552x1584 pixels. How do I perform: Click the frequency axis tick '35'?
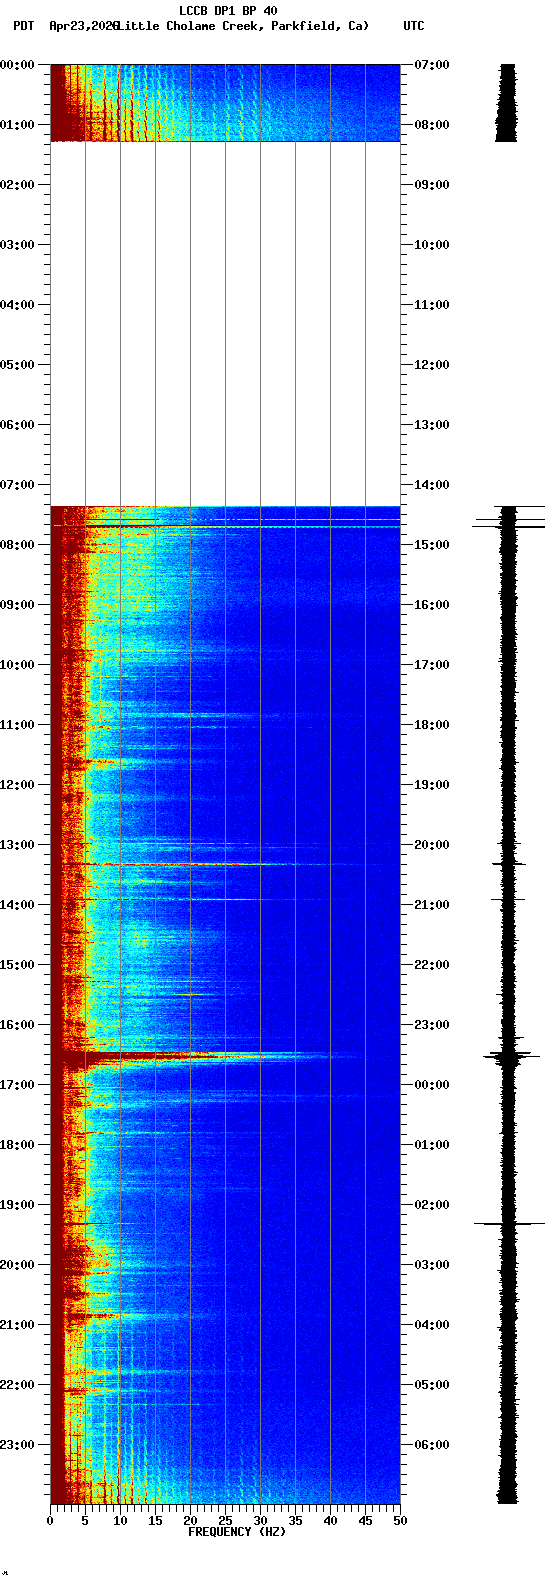(295, 1521)
